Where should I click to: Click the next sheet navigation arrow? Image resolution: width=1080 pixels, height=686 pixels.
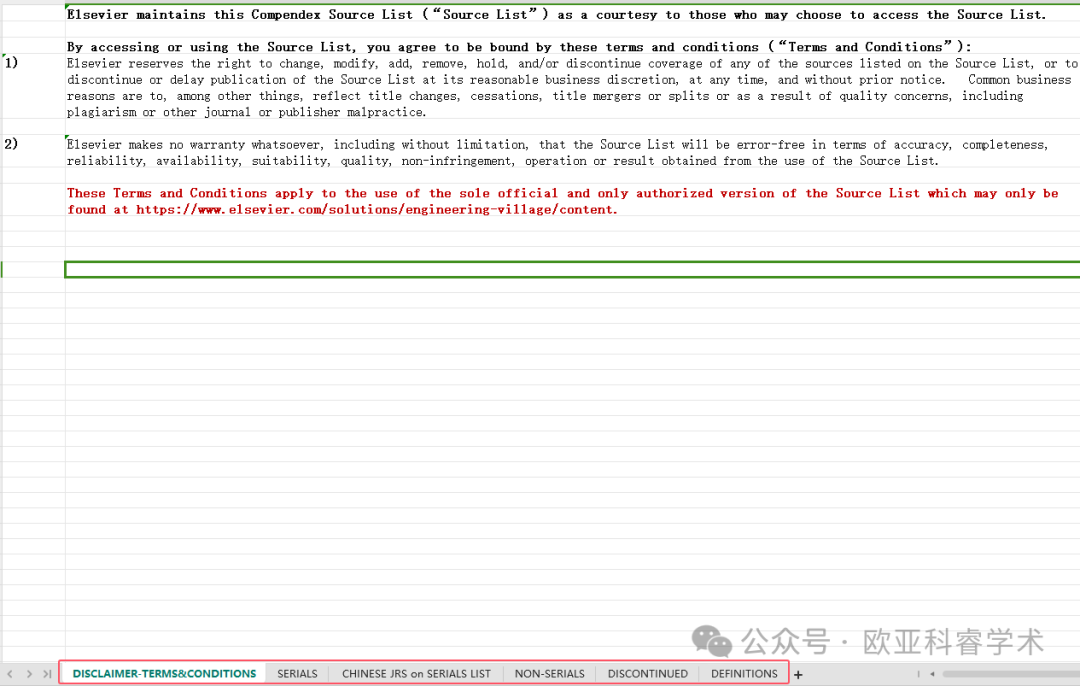(x=29, y=674)
